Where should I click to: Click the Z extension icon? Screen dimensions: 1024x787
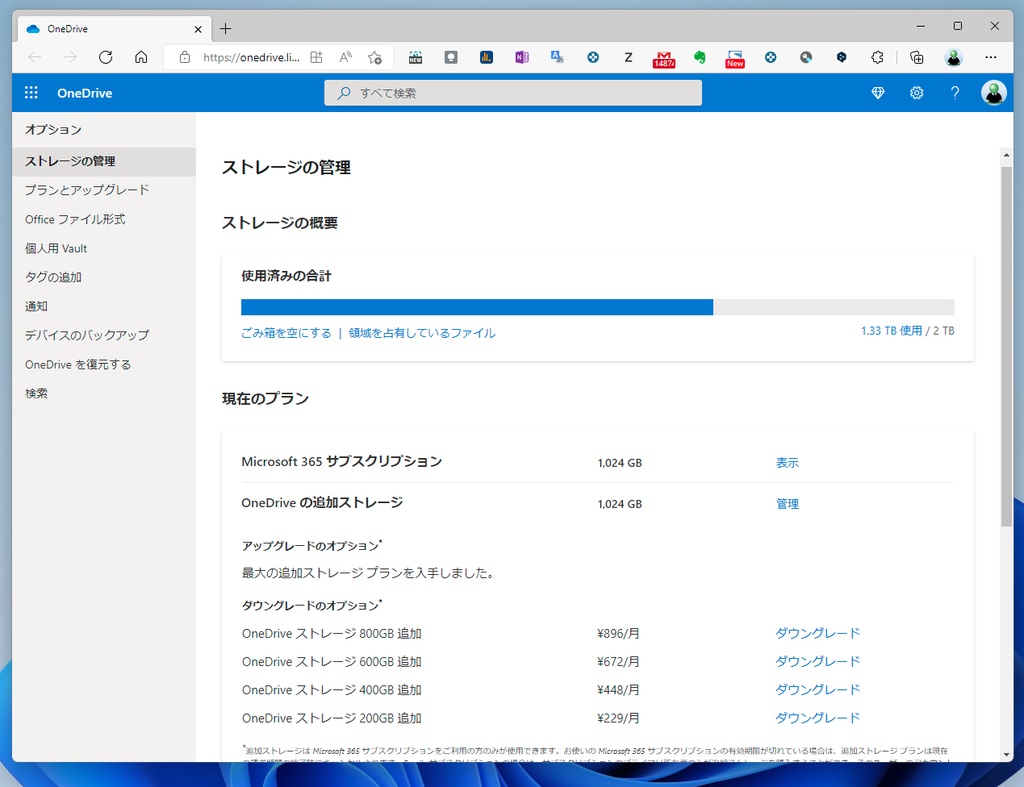628,57
